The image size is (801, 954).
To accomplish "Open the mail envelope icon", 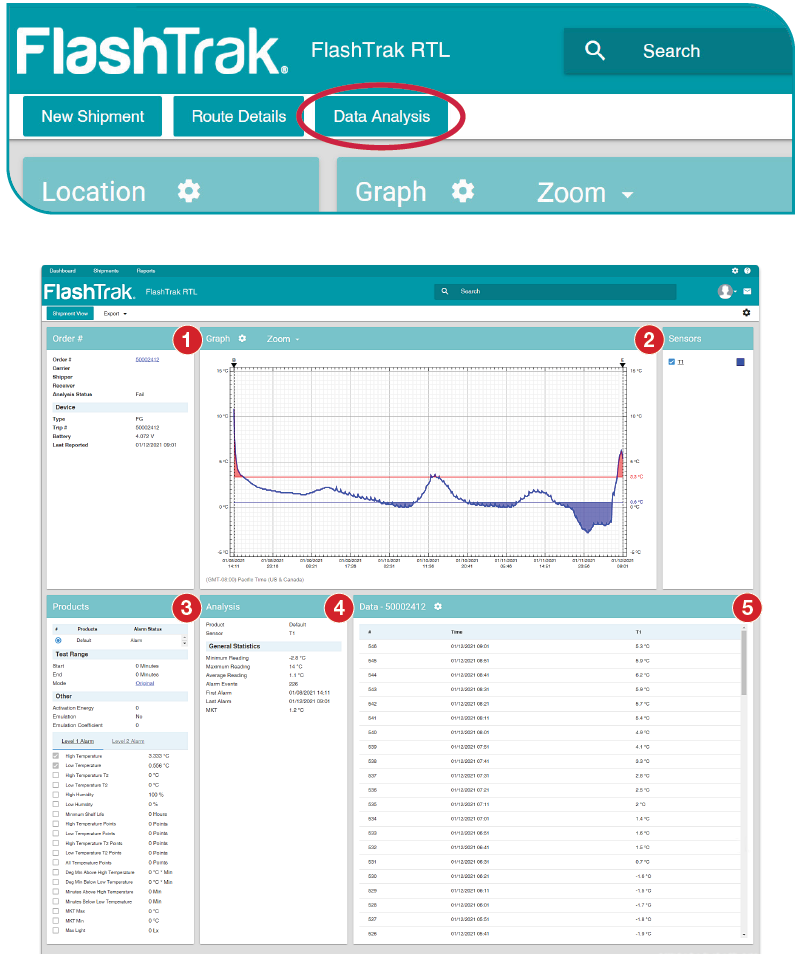I will pos(747,291).
